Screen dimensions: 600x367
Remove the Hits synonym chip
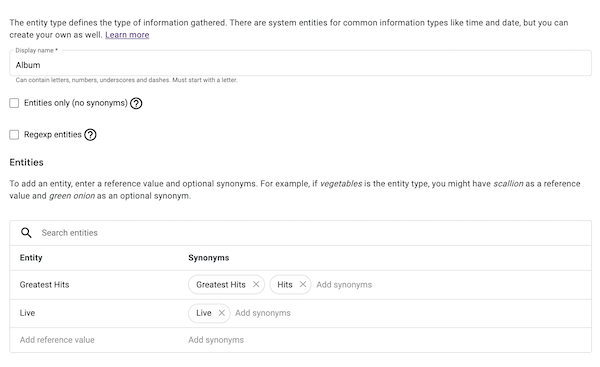click(x=303, y=284)
